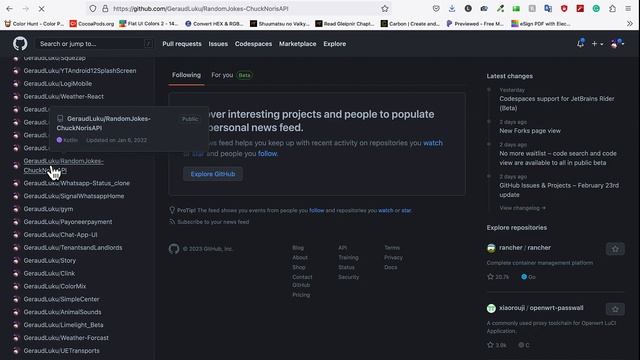
Task: Open GeraudLuku/Weather-React repository
Action: coord(63,97)
